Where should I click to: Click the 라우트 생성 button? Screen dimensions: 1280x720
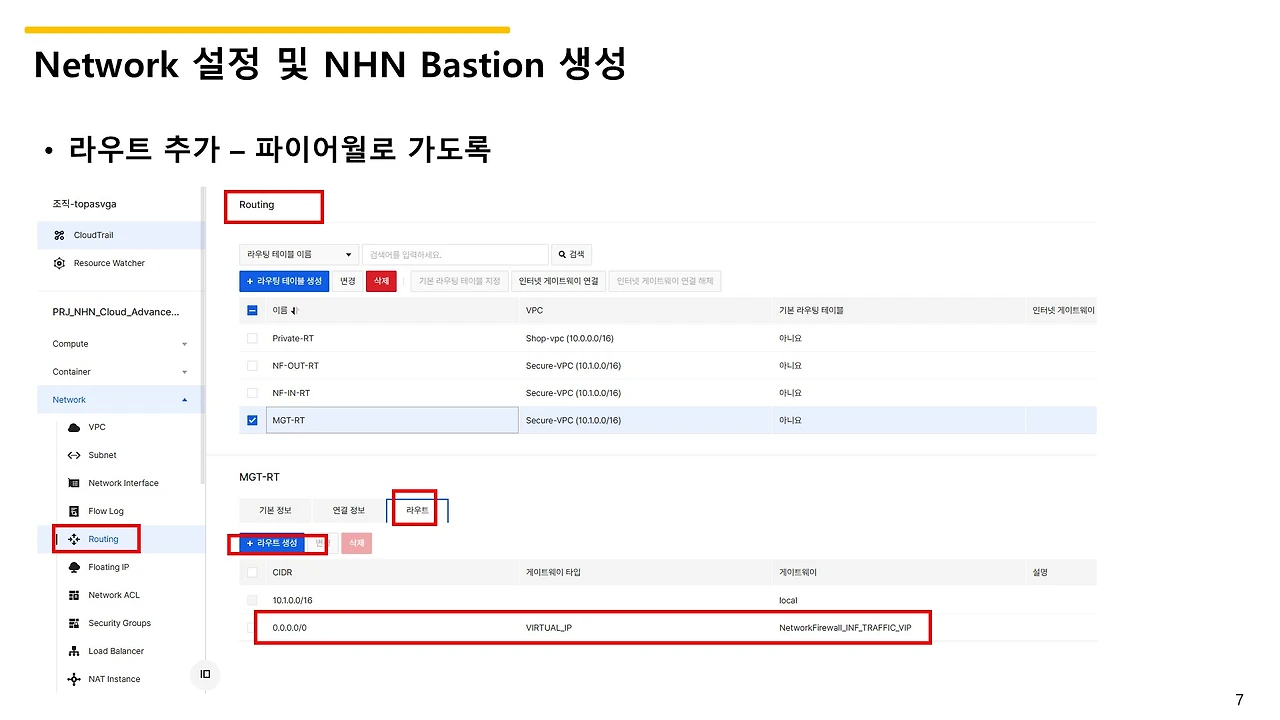coord(272,543)
